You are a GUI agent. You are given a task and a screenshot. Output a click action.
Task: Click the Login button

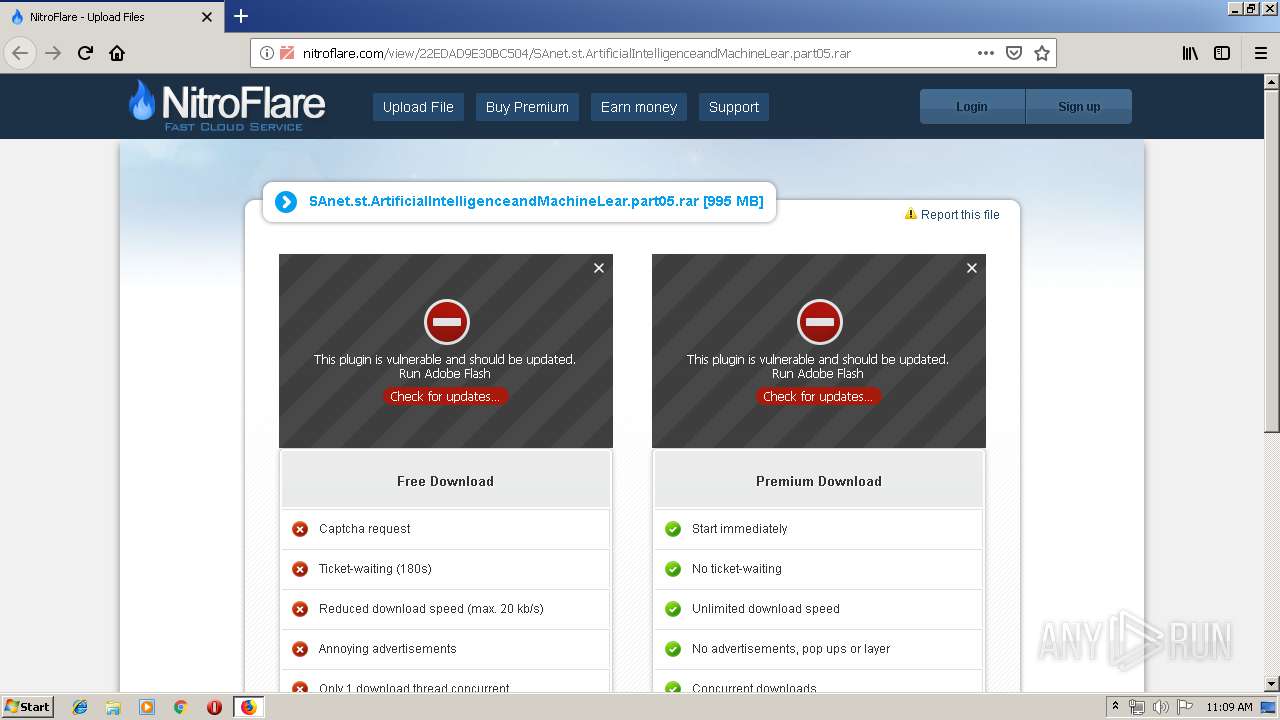click(x=972, y=106)
